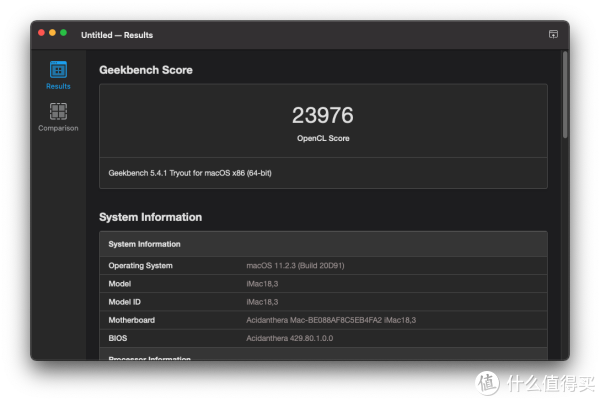Close the Geekbench results window

point(42,33)
